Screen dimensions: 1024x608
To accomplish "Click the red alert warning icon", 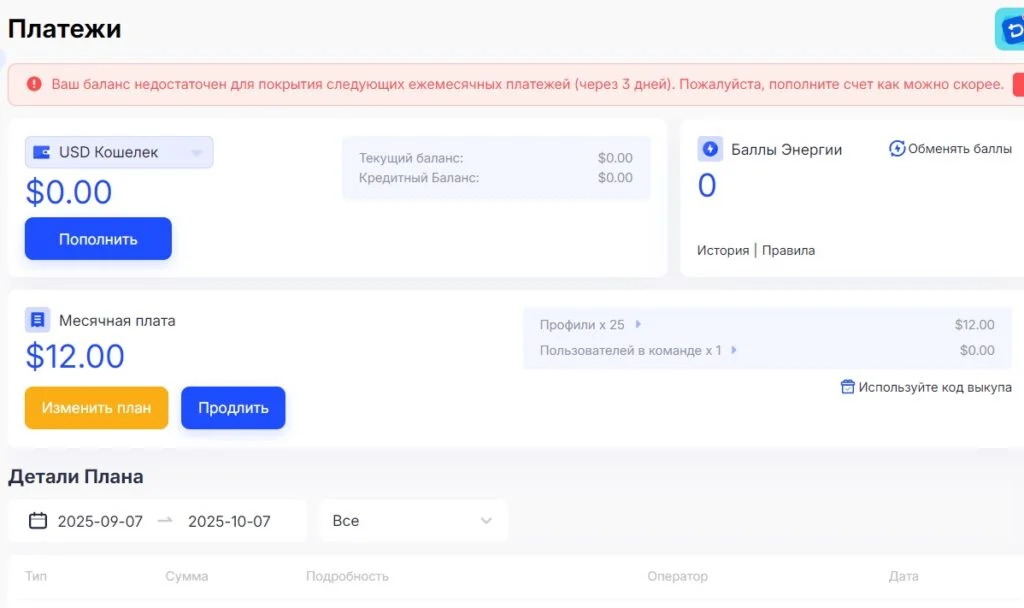I will click(x=34, y=84).
